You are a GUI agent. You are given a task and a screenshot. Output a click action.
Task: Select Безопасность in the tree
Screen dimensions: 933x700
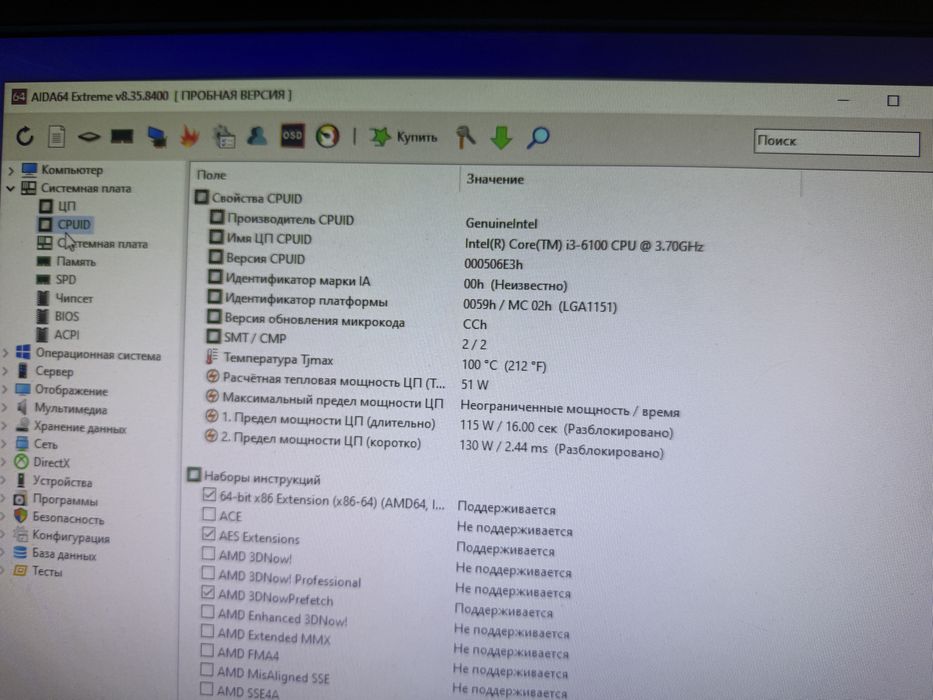(x=59, y=518)
